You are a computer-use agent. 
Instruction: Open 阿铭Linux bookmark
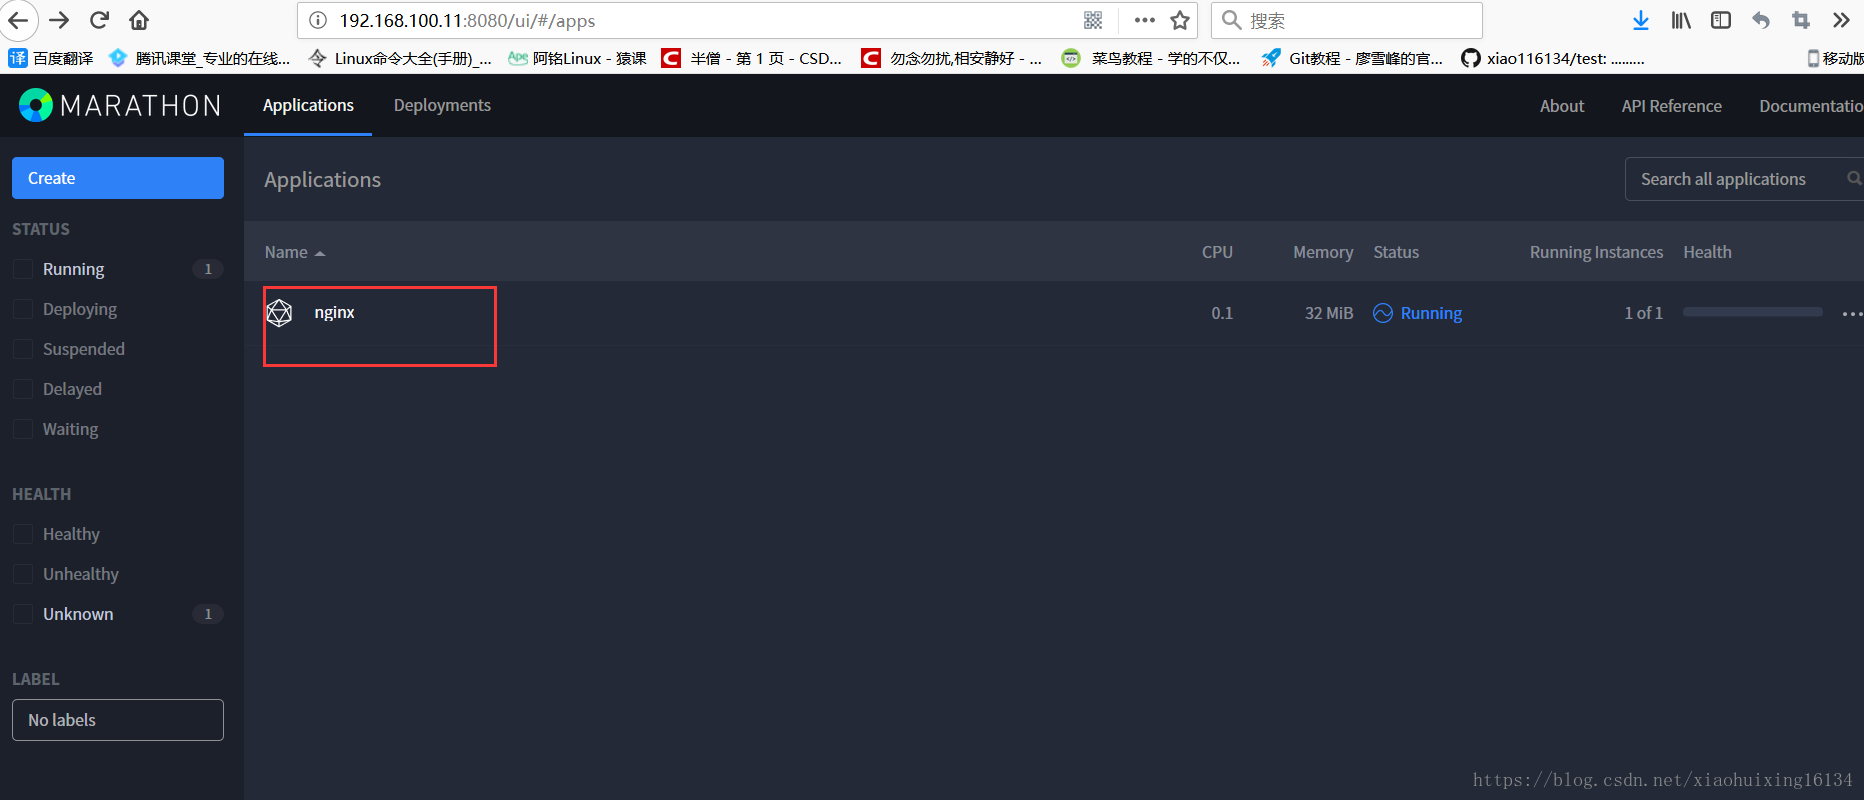pyautogui.click(x=577, y=58)
